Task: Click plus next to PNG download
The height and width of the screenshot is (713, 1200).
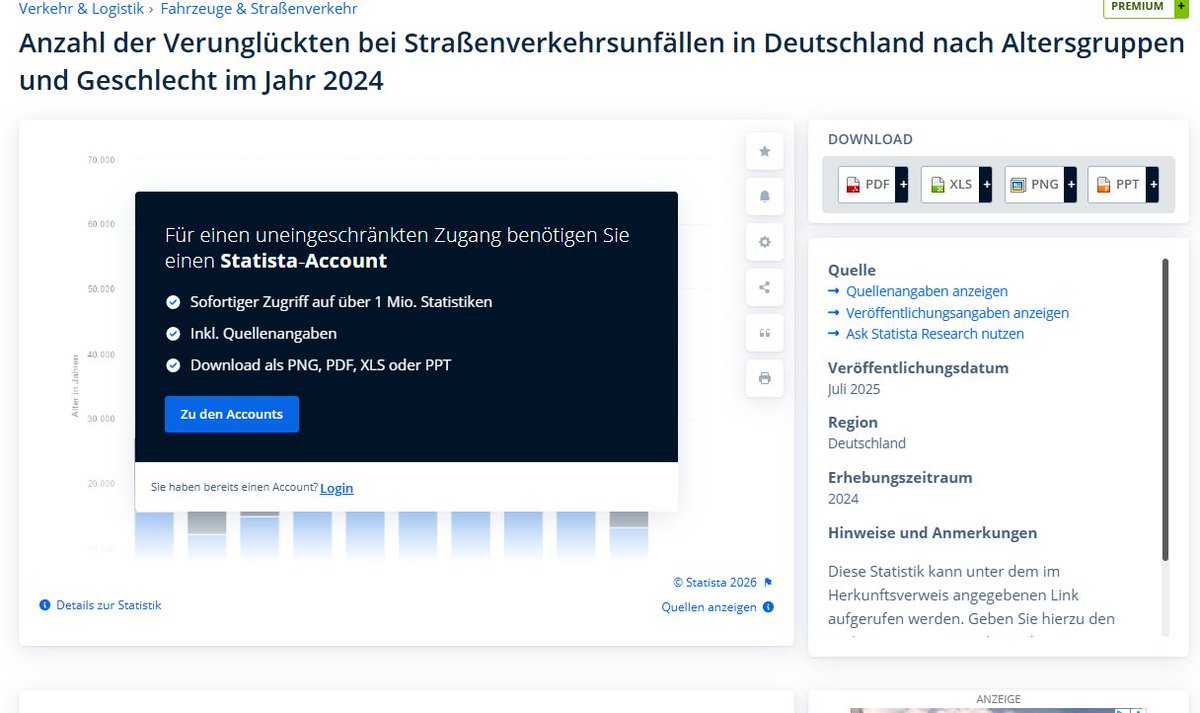Action: (1069, 185)
